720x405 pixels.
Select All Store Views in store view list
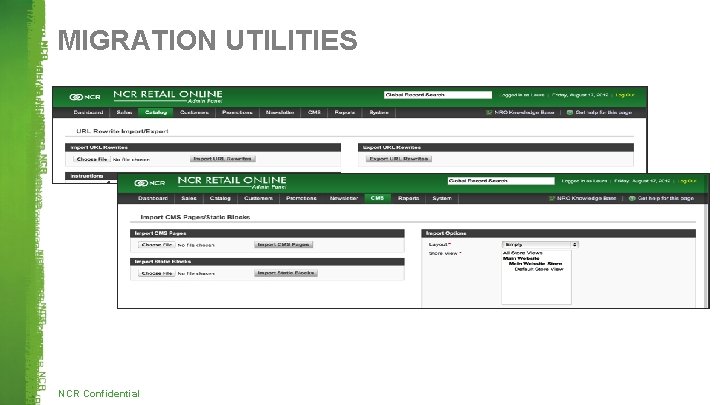(x=523, y=253)
